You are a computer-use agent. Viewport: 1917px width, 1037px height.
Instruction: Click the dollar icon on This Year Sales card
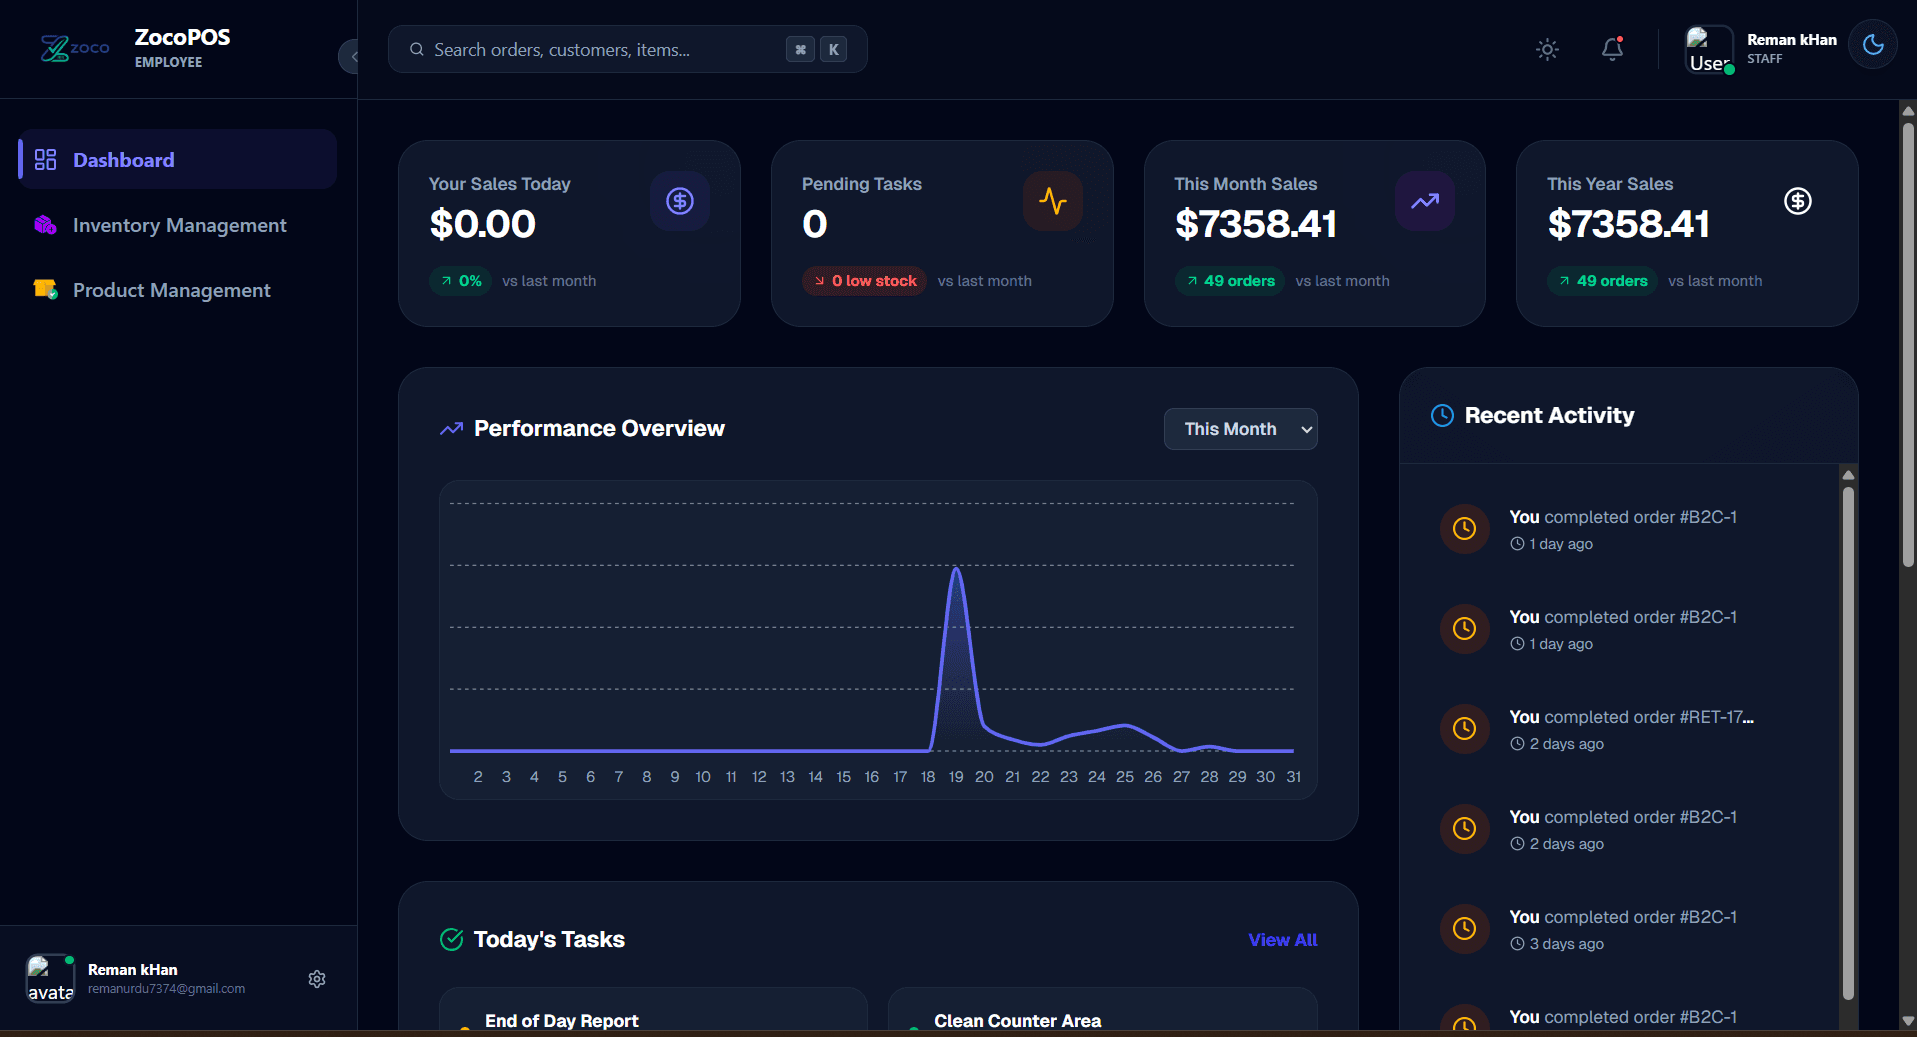1797,201
